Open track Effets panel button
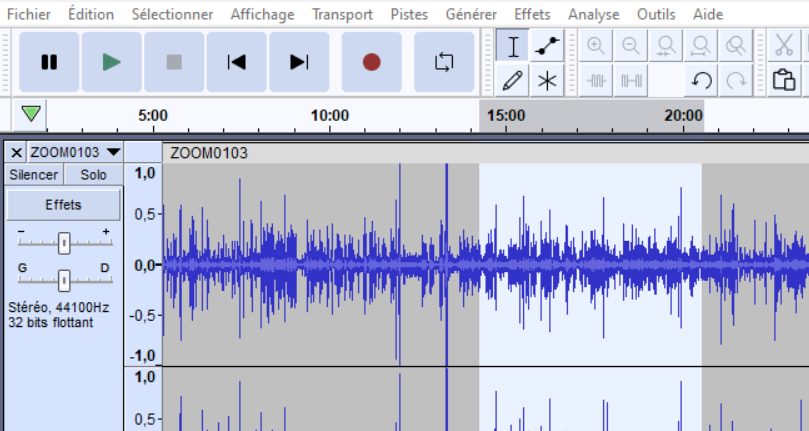Screen dimensions: 809x431 click(63, 205)
